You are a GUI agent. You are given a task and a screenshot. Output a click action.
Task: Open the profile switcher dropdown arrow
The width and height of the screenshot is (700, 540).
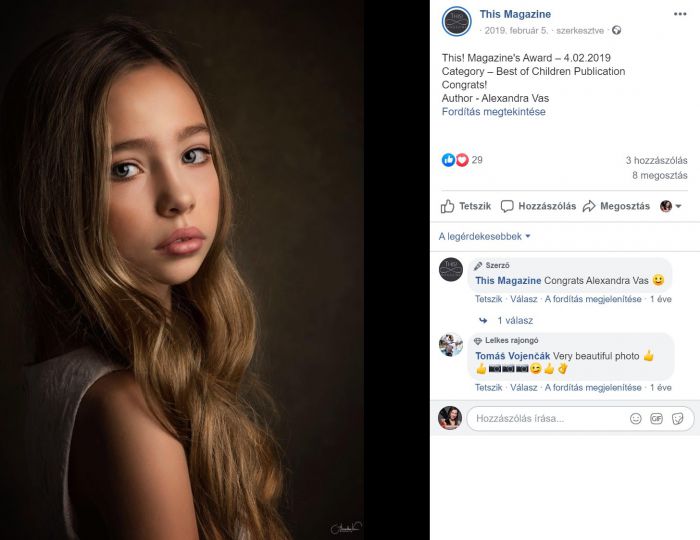pos(678,206)
